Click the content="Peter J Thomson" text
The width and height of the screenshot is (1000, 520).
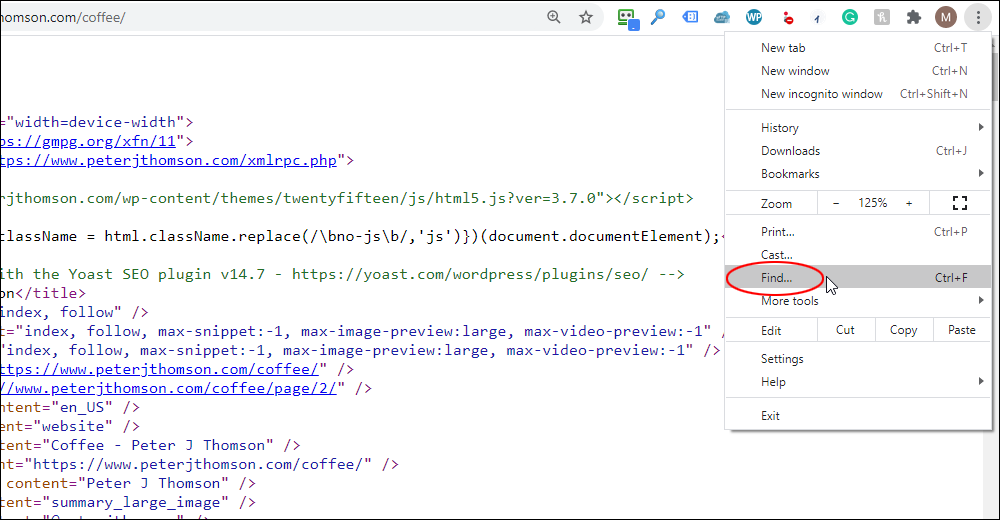pos(117,484)
